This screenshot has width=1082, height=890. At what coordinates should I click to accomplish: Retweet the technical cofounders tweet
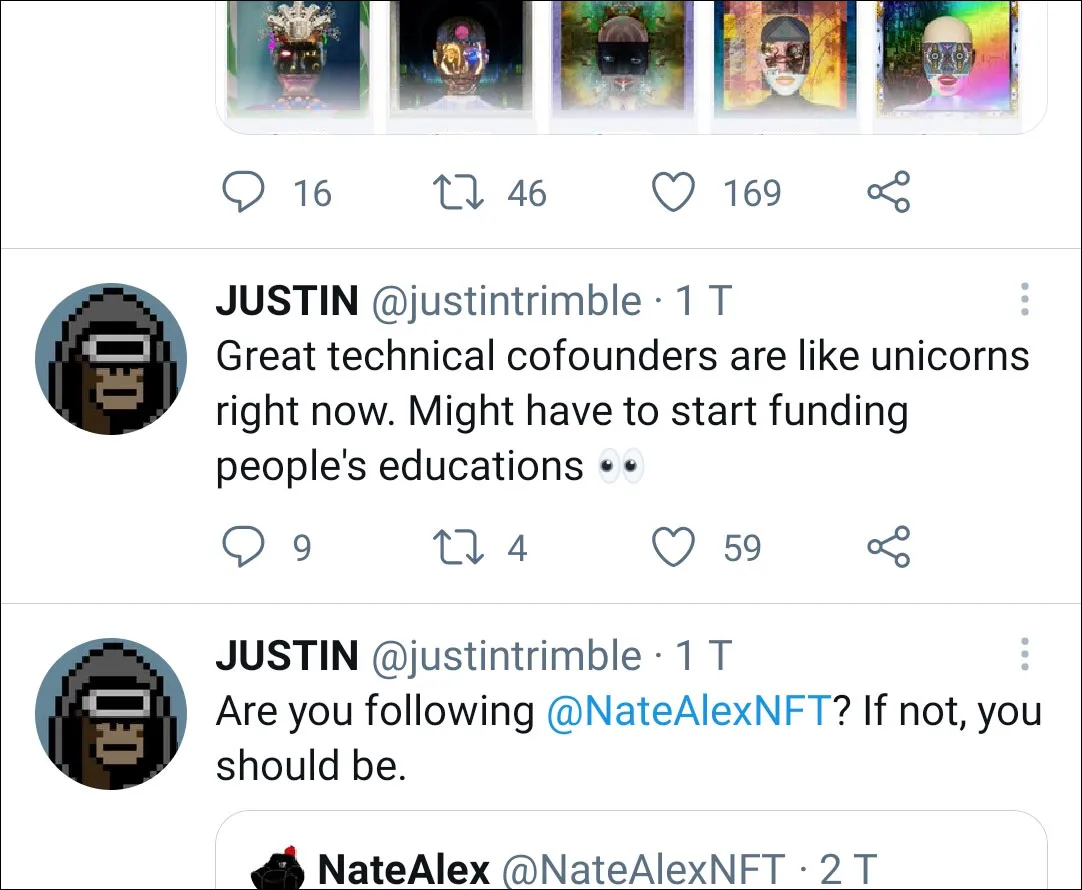458,547
